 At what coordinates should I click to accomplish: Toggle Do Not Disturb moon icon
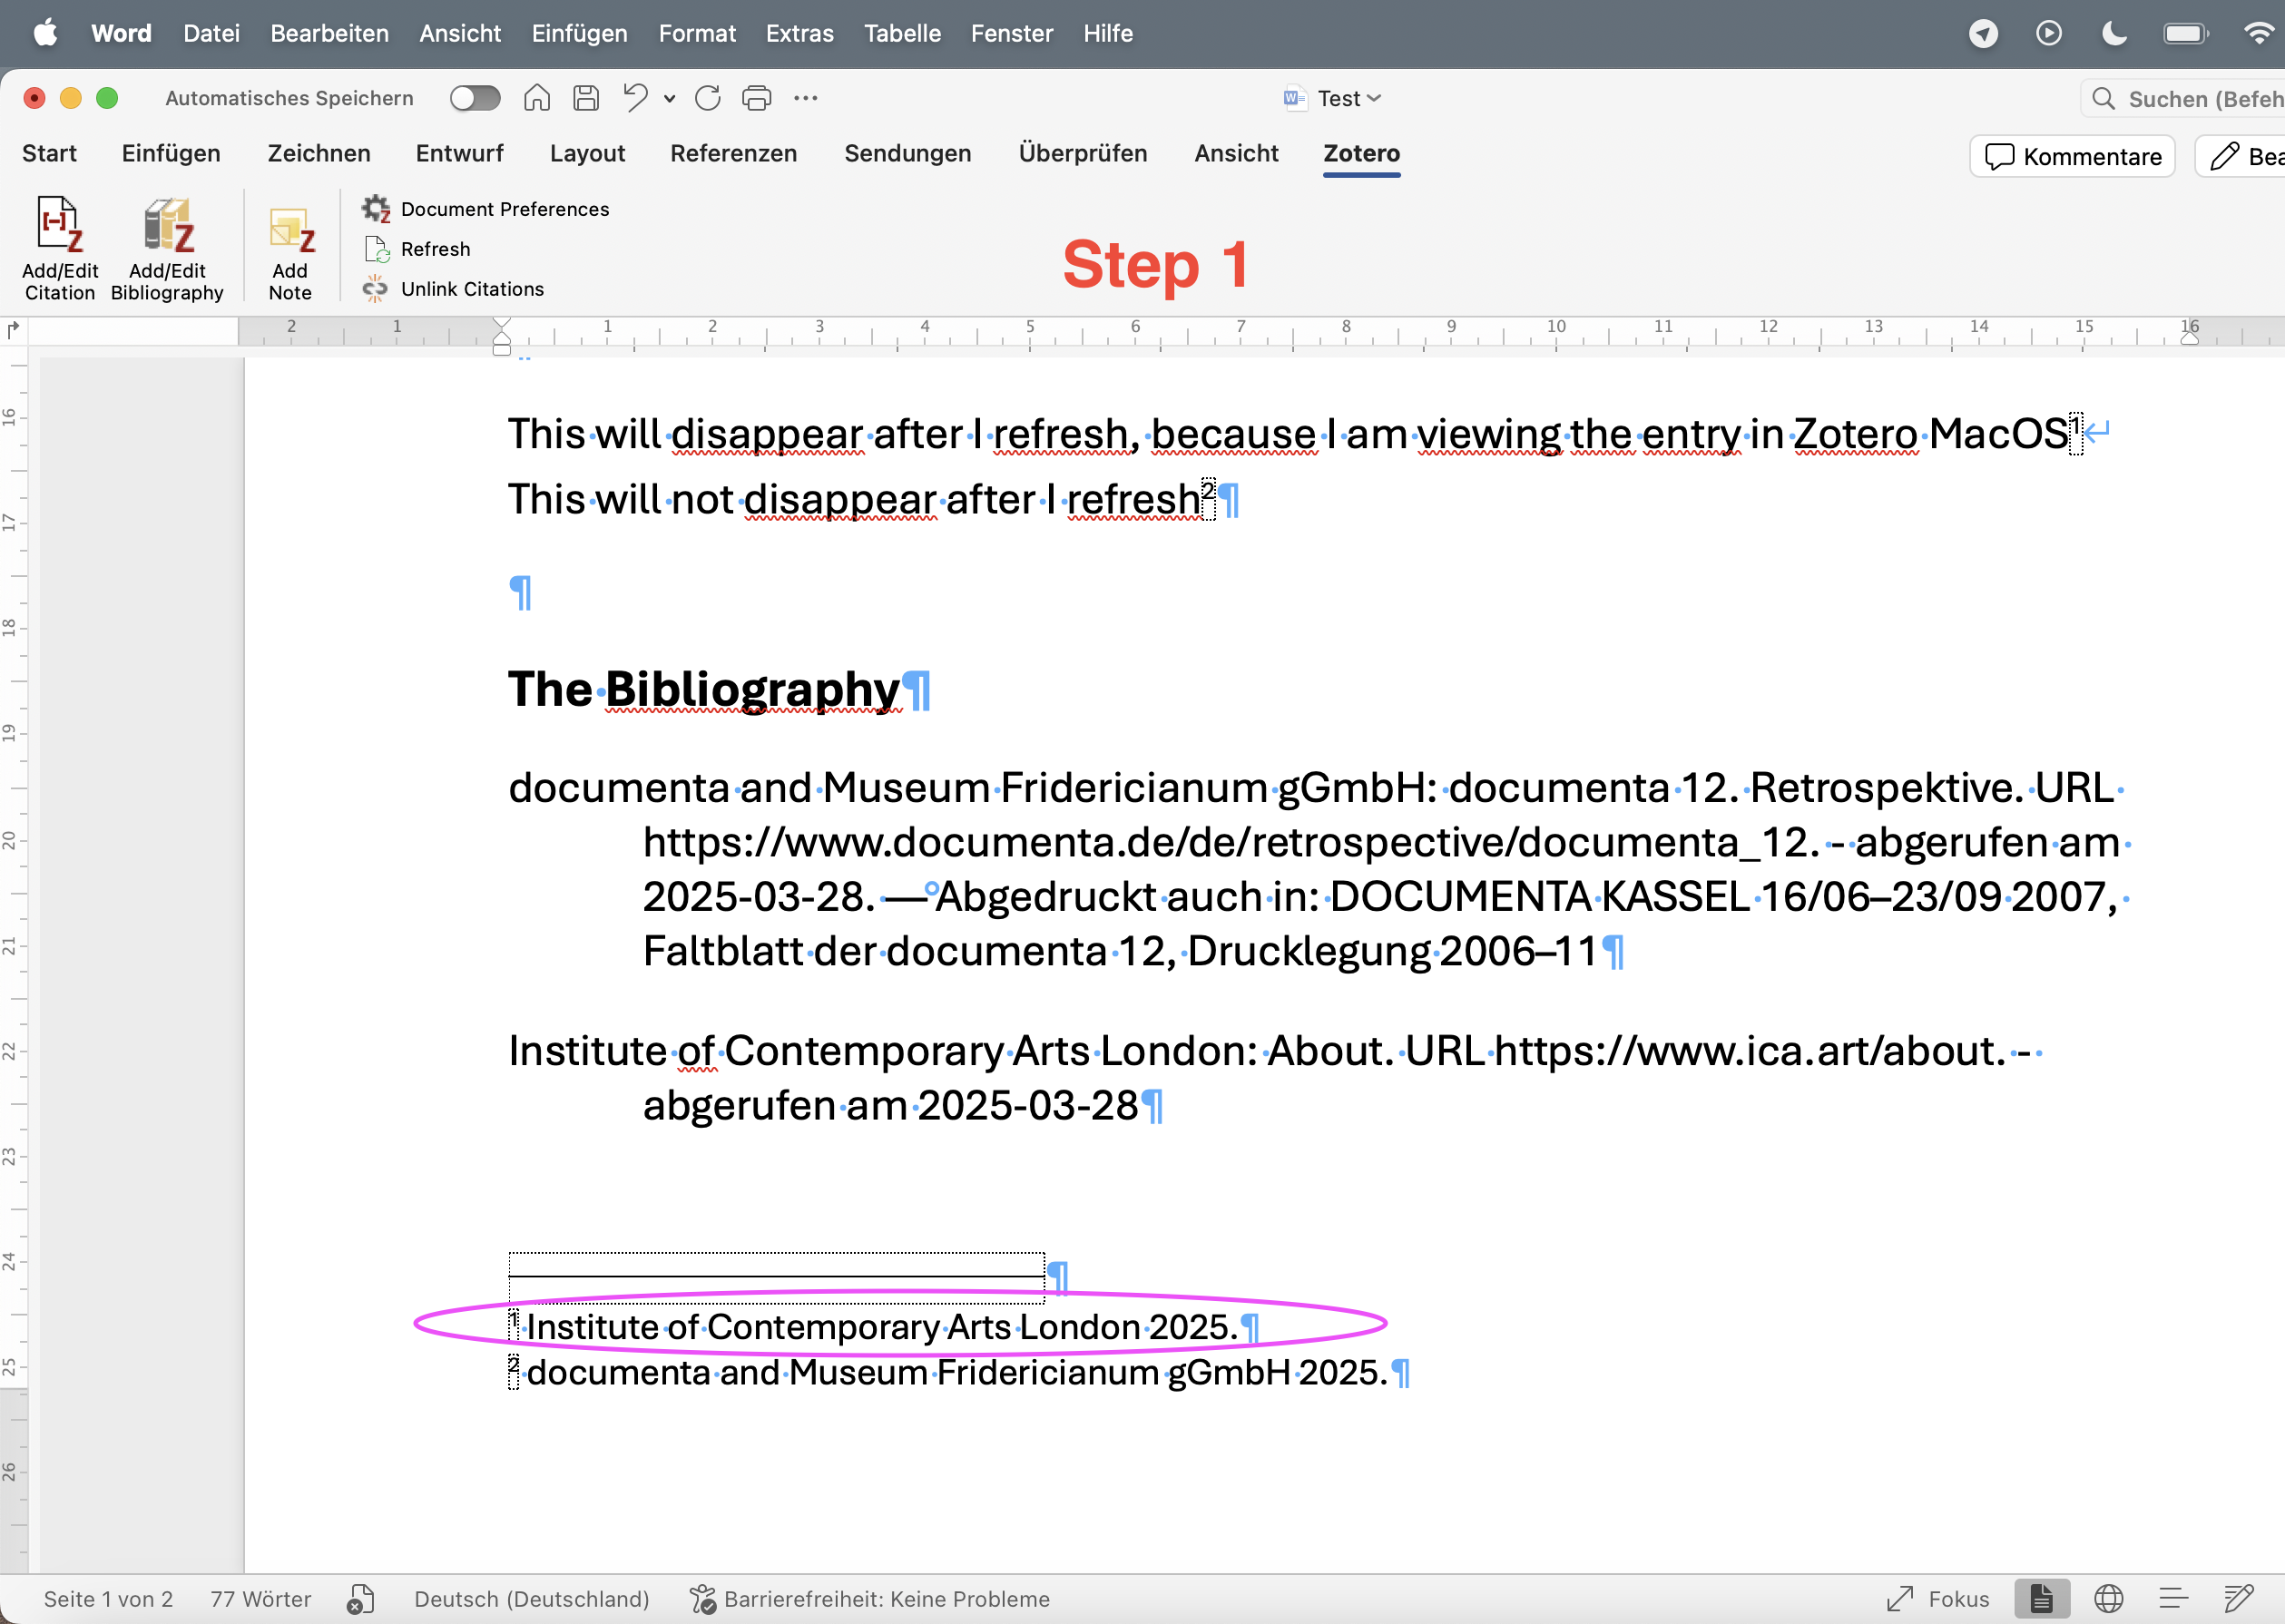(2114, 33)
